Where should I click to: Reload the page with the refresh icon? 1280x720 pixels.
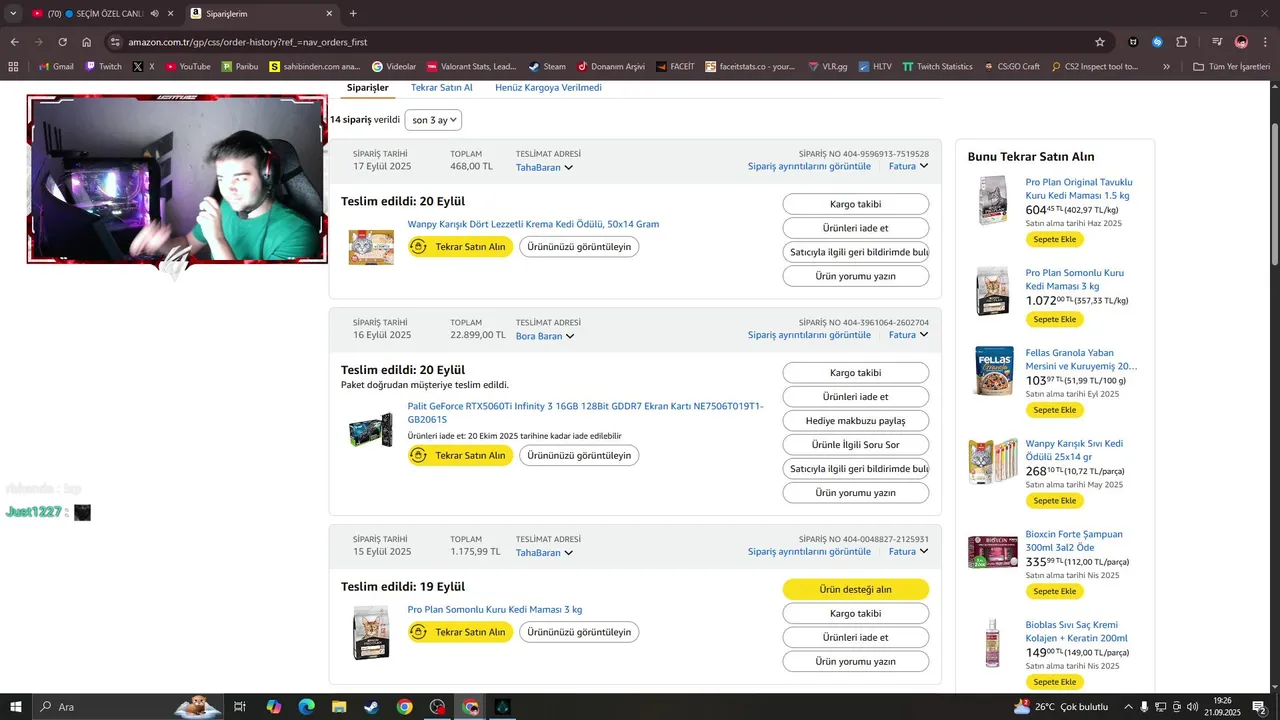point(62,42)
